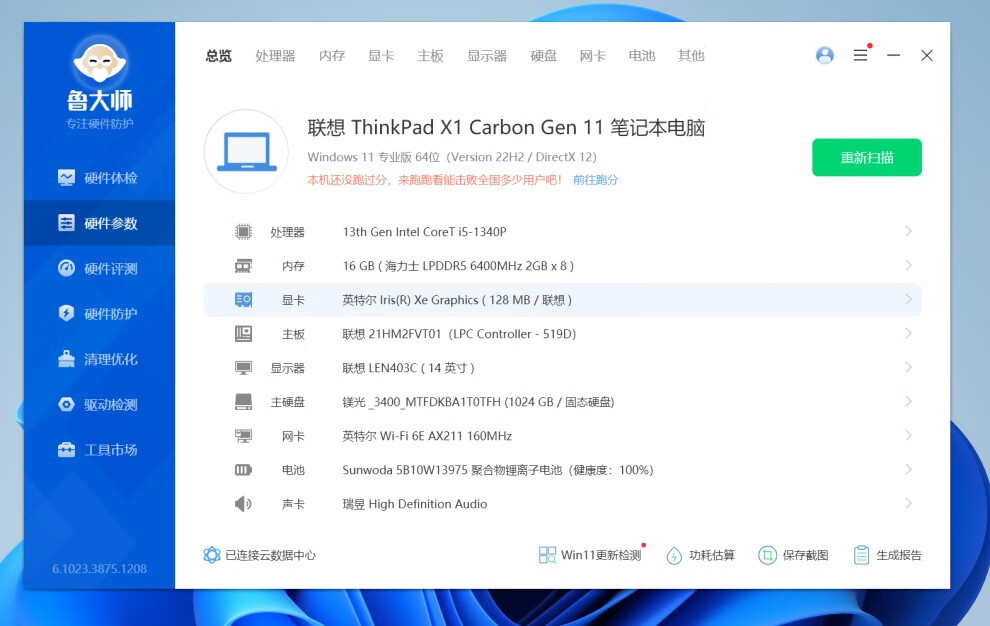Click the battery icon
Viewport: 990px width, 626px height.
click(x=243, y=470)
